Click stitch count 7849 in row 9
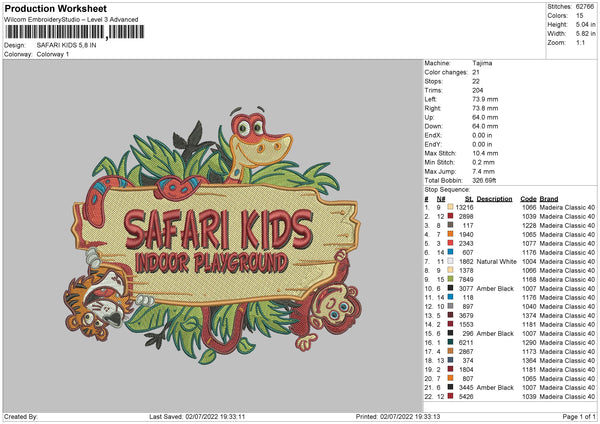Viewport: 600px width, 424px height. pyautogui.click(x=466, y=279)
